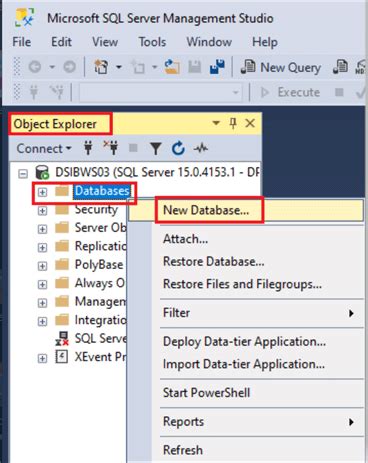Close the Object Explorer panel
368x463 pixels.
(250, 123)
